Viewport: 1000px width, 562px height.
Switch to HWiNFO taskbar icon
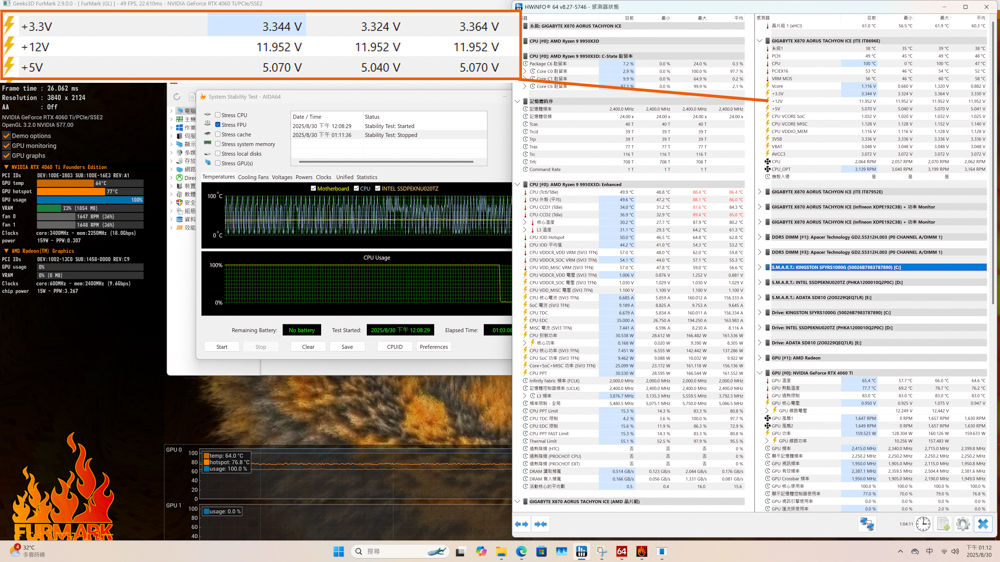coord(581,551)
